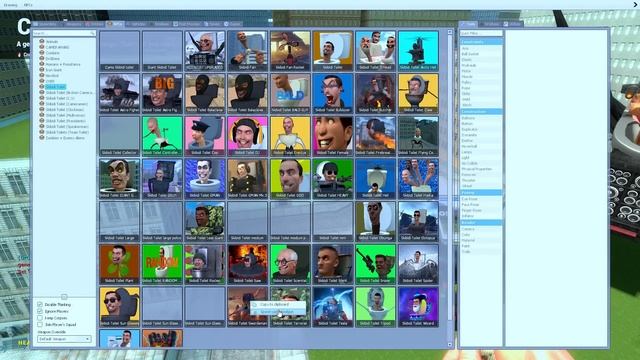Choose Copy to clipboard in context menu
This screenshot has height=360, width=640.
[x=278, y=304]
